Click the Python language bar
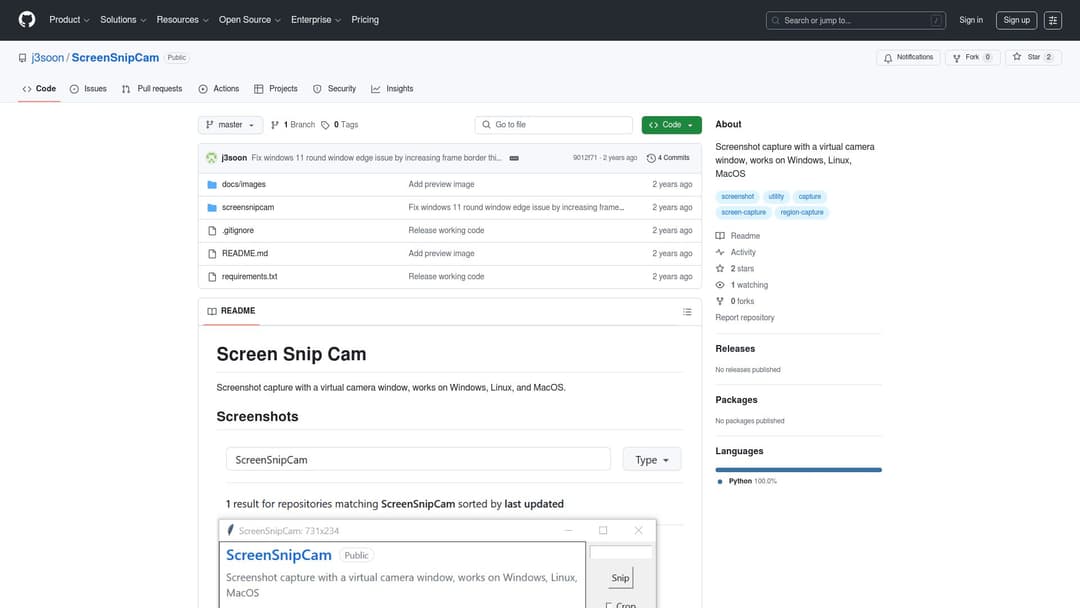This screenshot has height=608, width=1080. coord(798,470)
